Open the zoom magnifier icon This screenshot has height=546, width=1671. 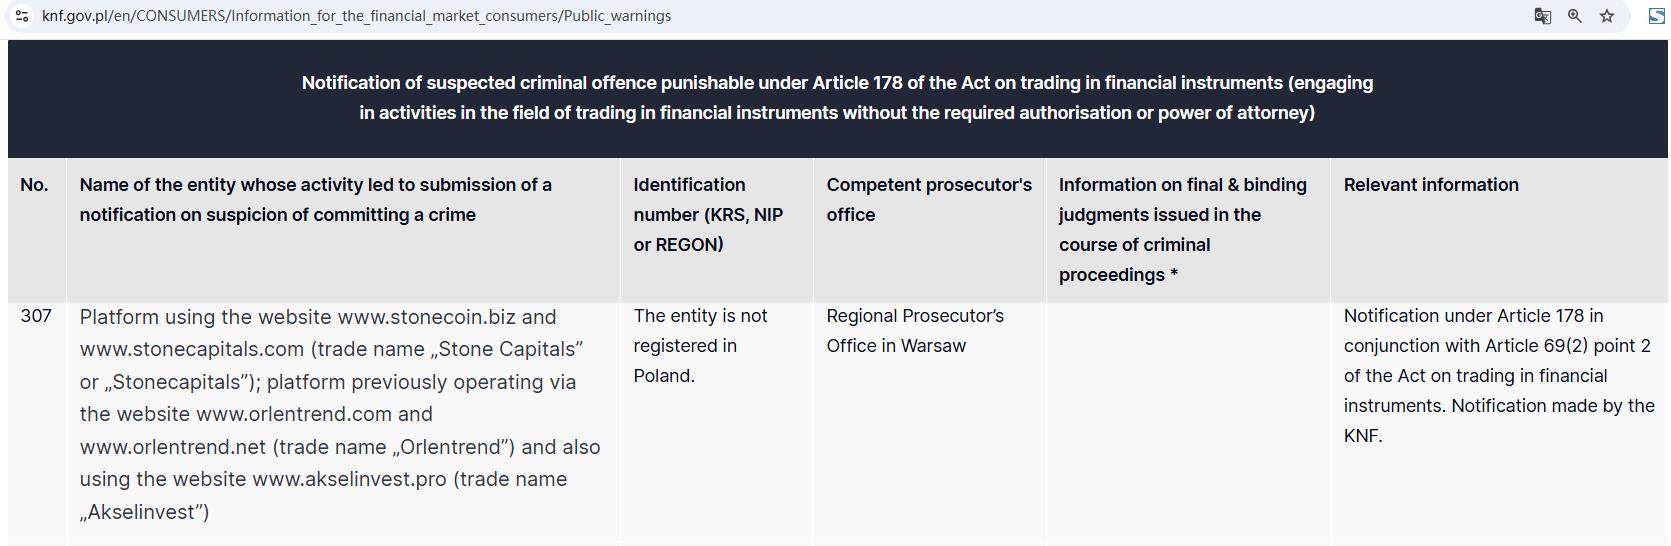1574,16
